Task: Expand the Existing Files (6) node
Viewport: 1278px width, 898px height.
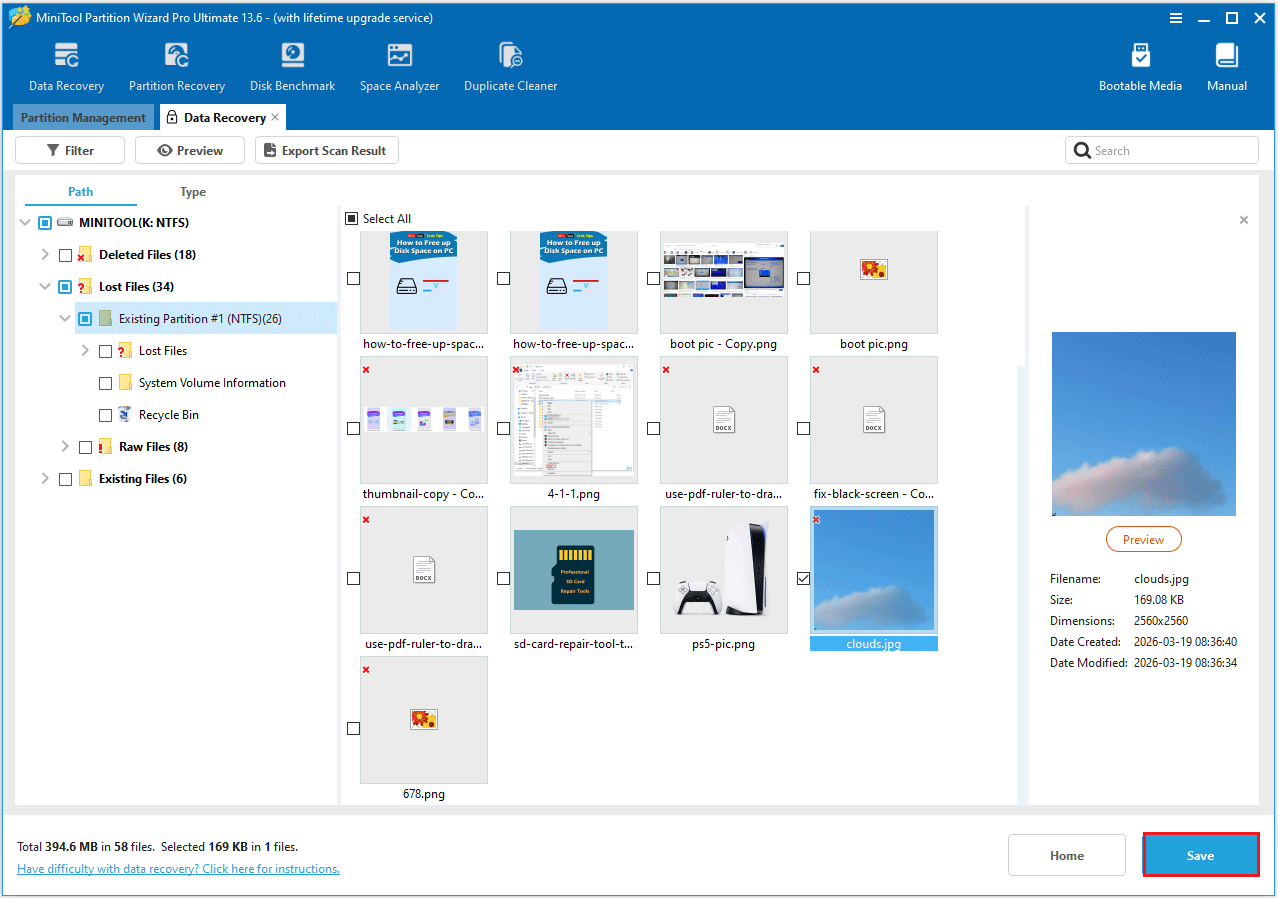Action: pos(45,479)
